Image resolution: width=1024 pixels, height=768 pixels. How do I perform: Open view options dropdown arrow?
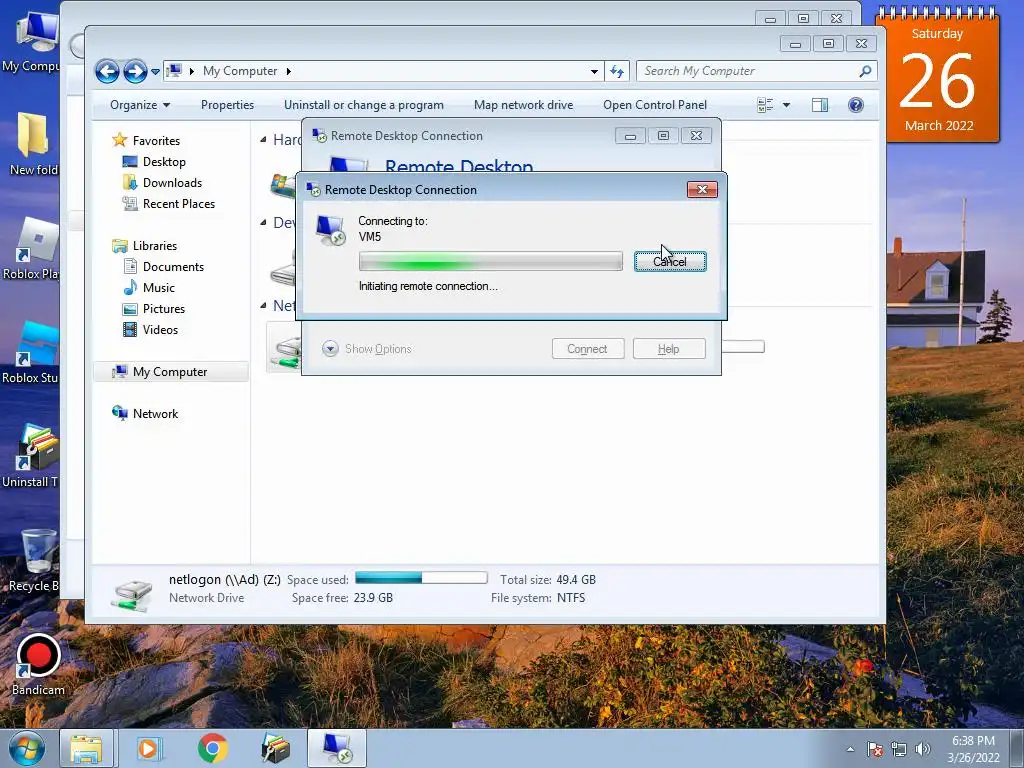point(786,105)
